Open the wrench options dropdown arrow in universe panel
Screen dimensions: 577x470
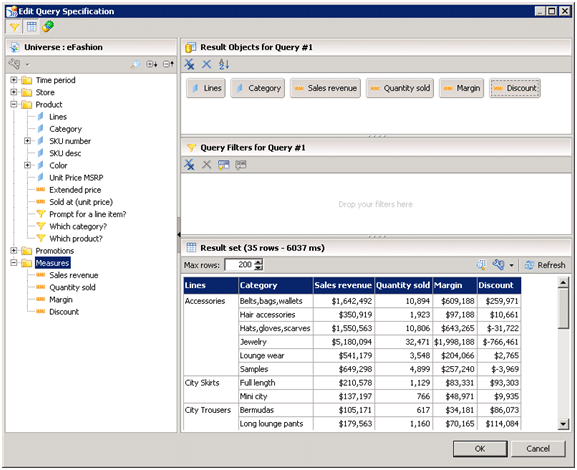point(28,65)
